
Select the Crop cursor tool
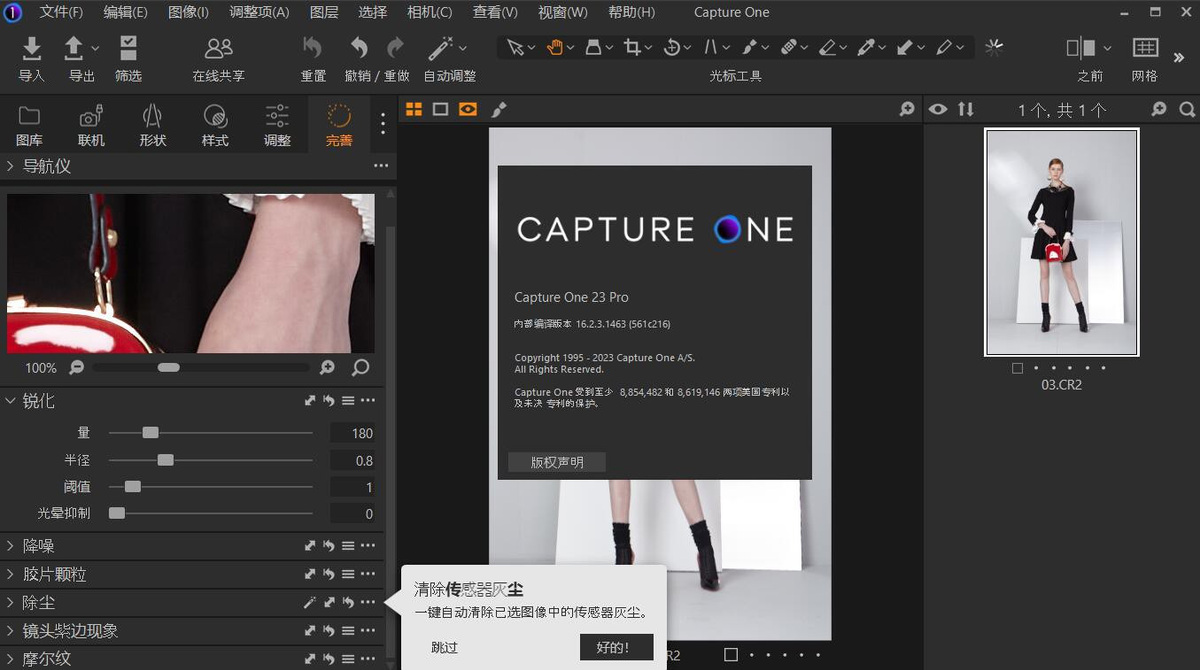632,47
